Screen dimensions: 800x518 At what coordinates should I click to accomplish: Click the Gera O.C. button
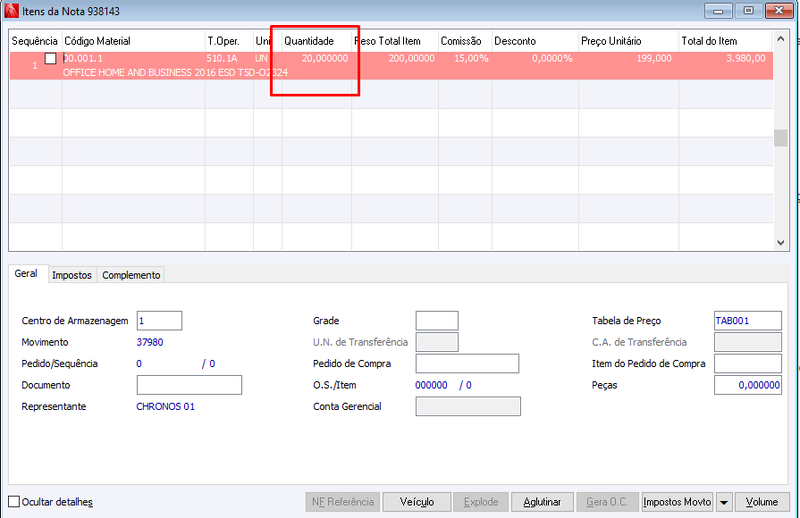(607, 502)
